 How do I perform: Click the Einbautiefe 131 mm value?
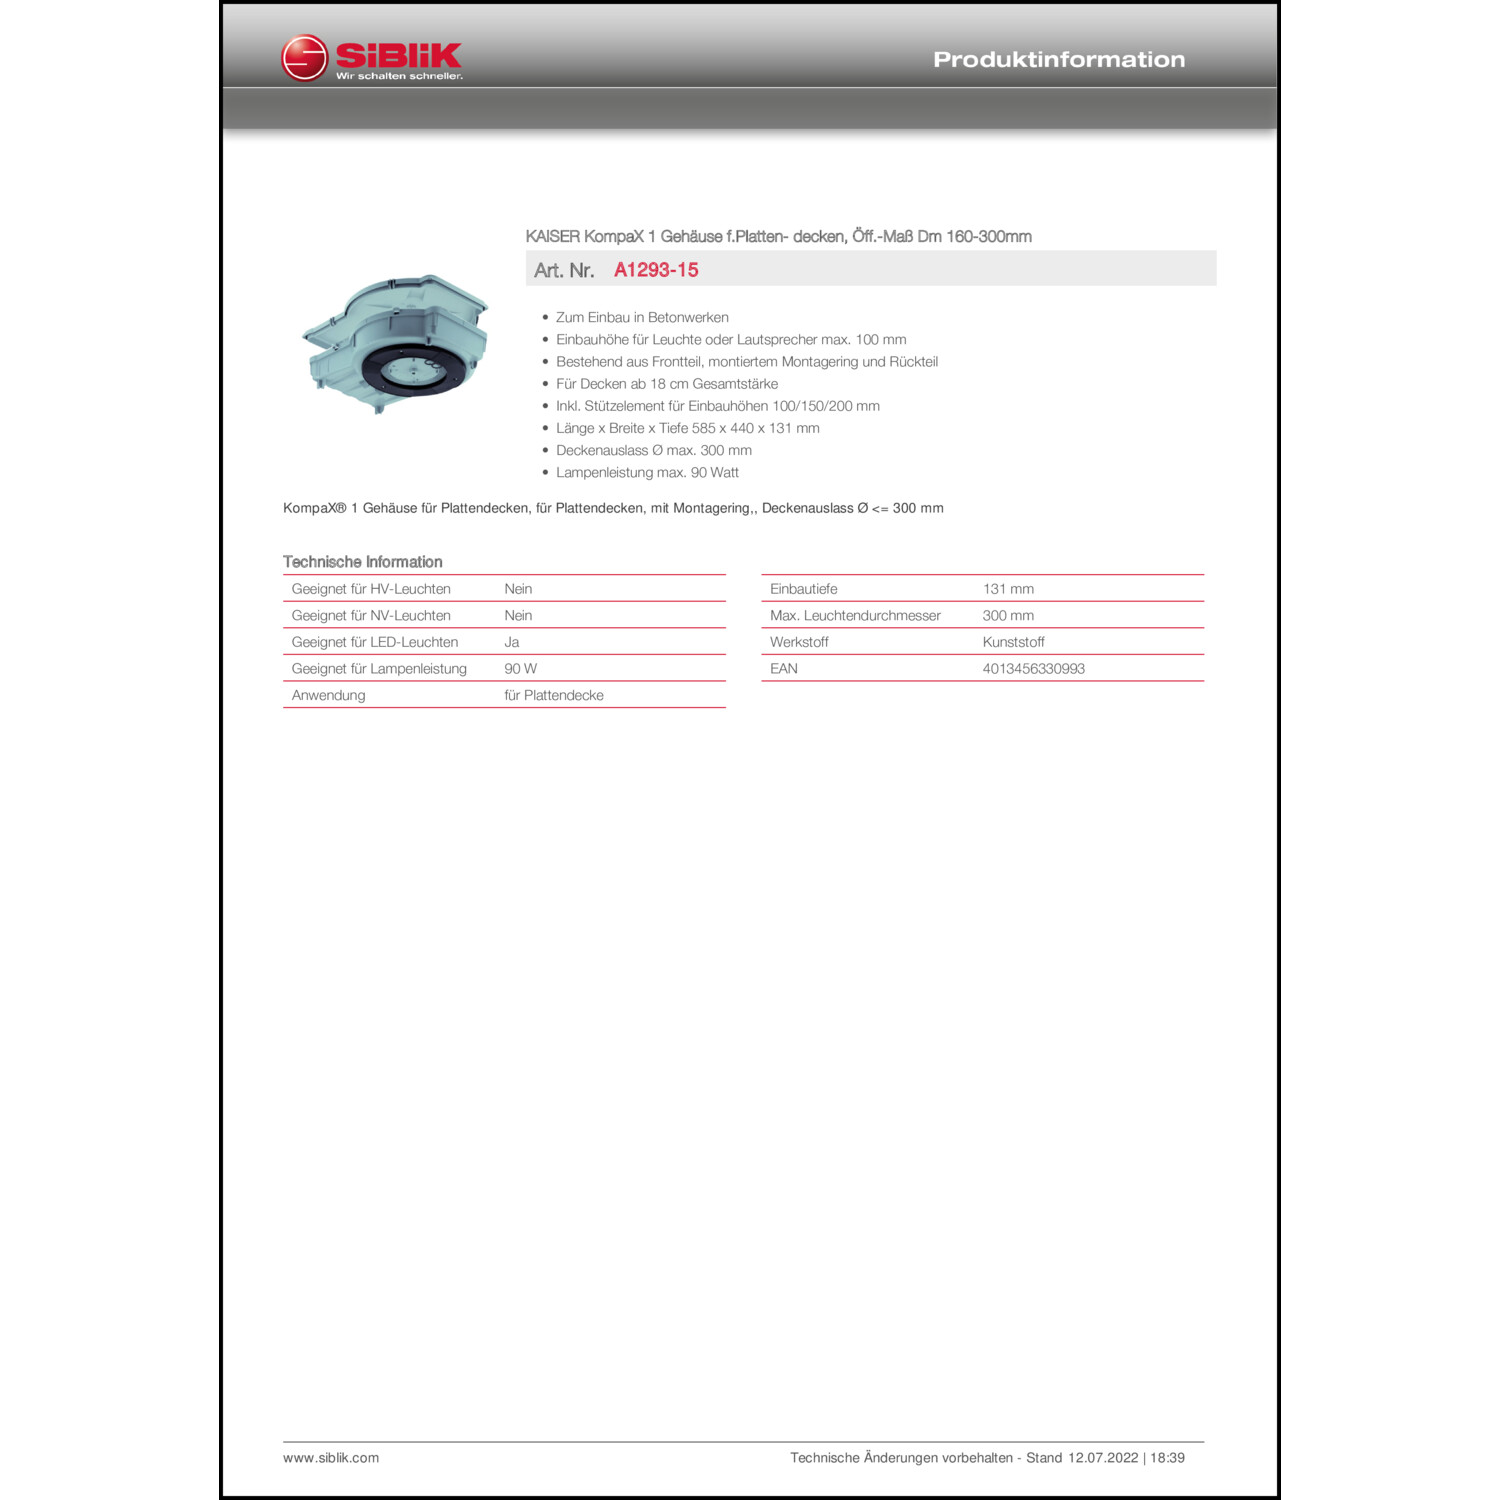(x=1008, y=589)
